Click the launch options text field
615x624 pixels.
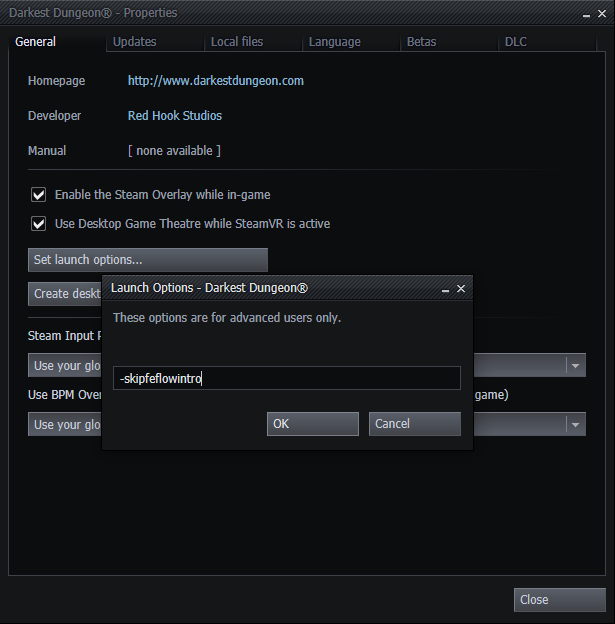(x=286, y=379)
